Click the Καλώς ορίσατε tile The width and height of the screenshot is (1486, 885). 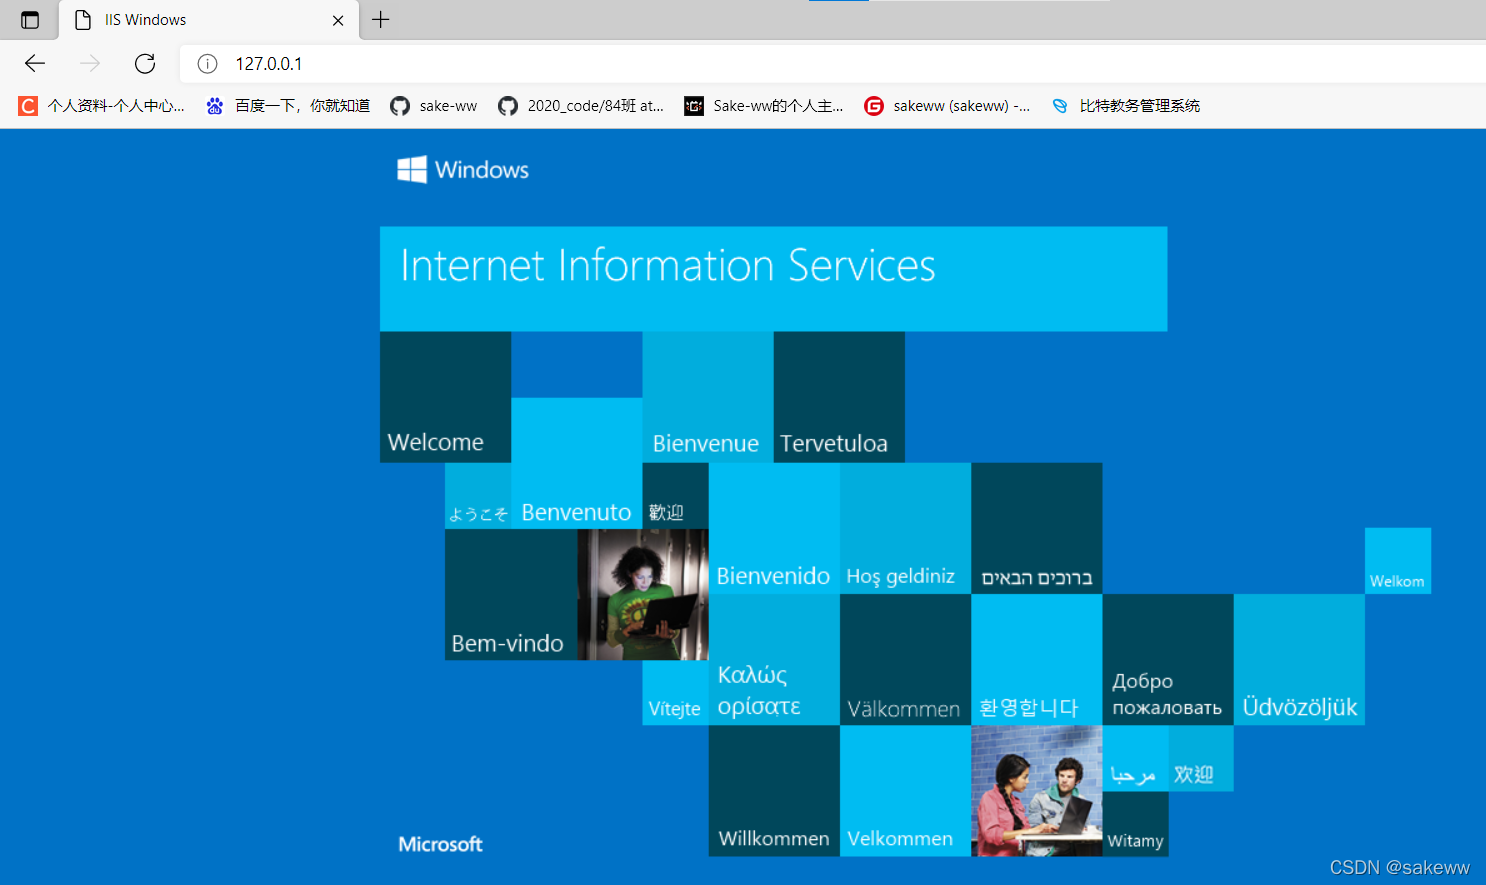point(774,660)
